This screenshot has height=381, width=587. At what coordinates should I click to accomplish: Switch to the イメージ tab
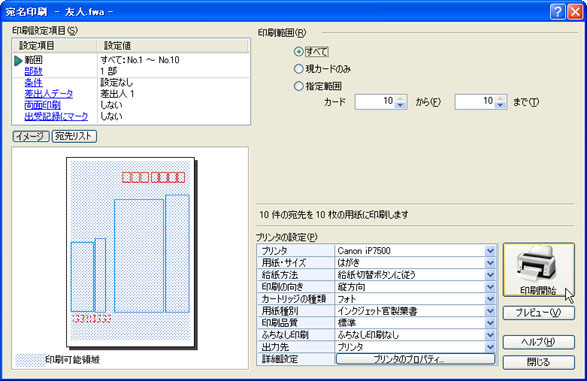[31, 136]
